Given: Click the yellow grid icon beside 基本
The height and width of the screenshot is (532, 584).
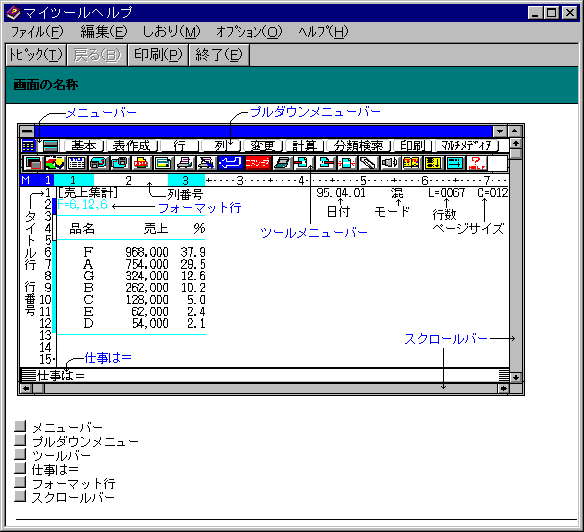Looking at the screenshot, I should [x=28, y=146].
